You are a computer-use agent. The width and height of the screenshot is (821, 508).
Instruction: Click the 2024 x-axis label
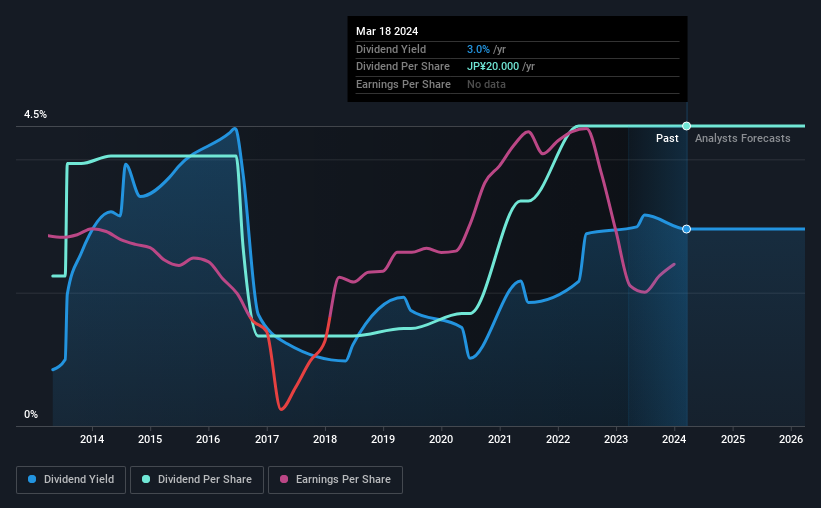674,439
